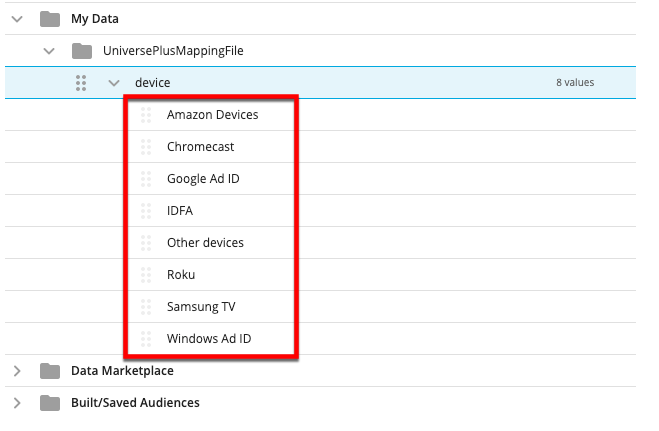Click drag handle next to Roku

click(146, 274)
